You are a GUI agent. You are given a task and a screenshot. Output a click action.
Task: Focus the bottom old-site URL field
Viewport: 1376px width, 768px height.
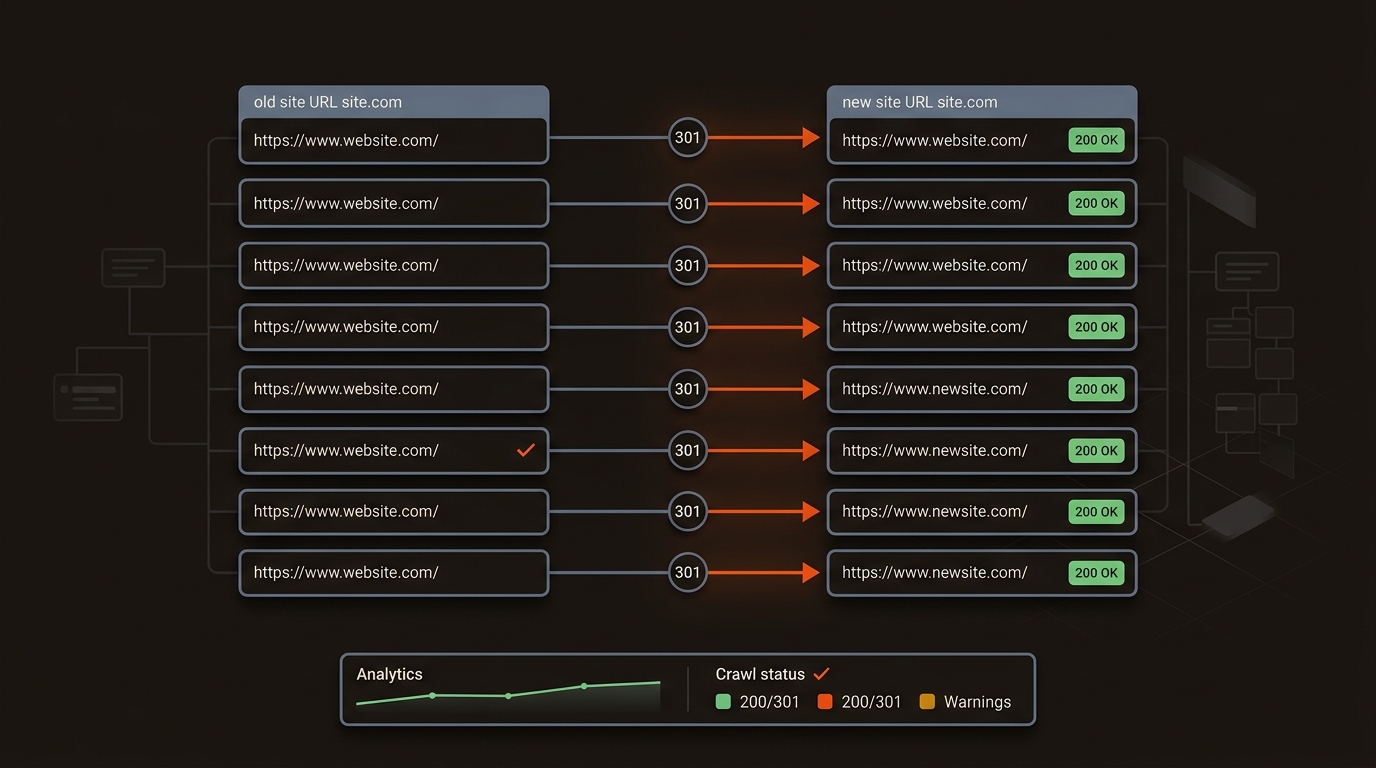pyautogui.click(x=394, y=573)
